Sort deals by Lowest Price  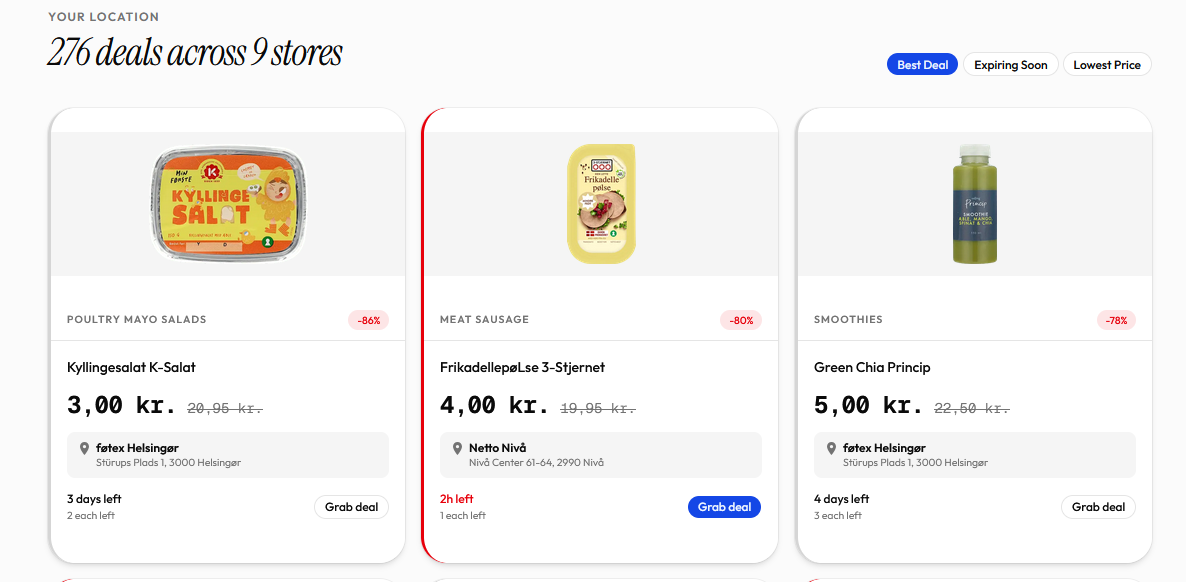1106,65
